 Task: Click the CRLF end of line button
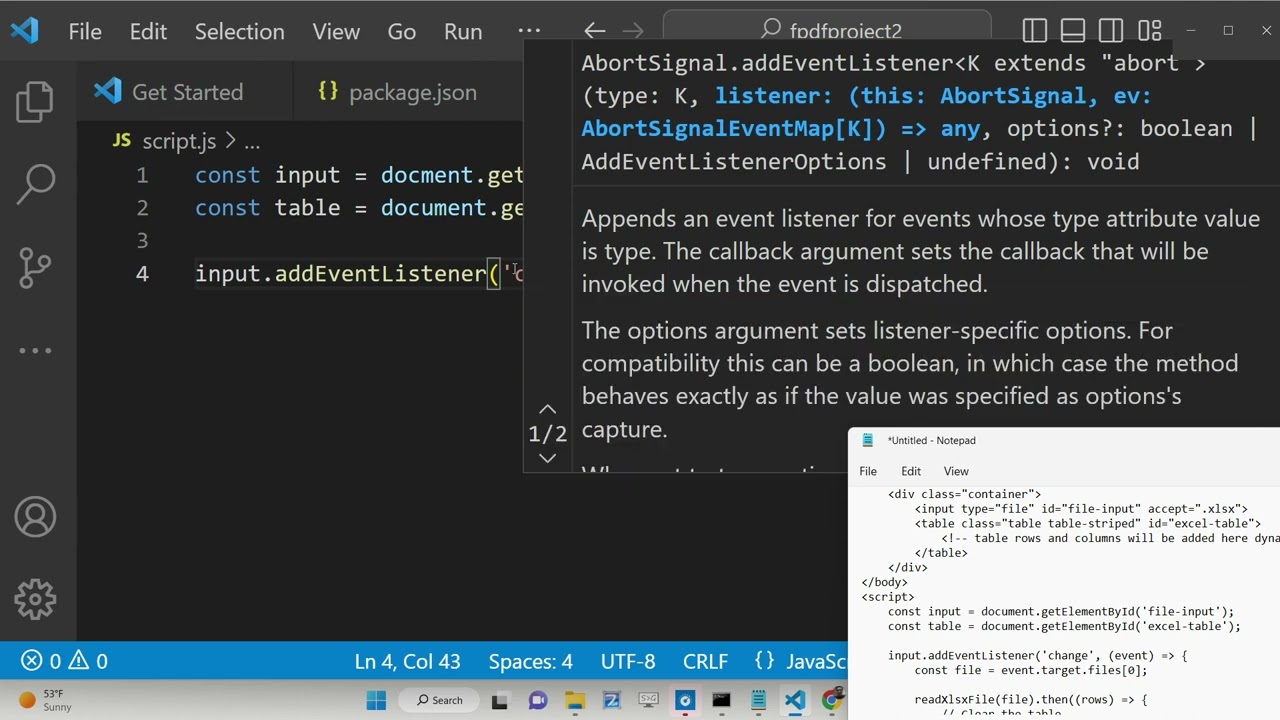(705, 661)
